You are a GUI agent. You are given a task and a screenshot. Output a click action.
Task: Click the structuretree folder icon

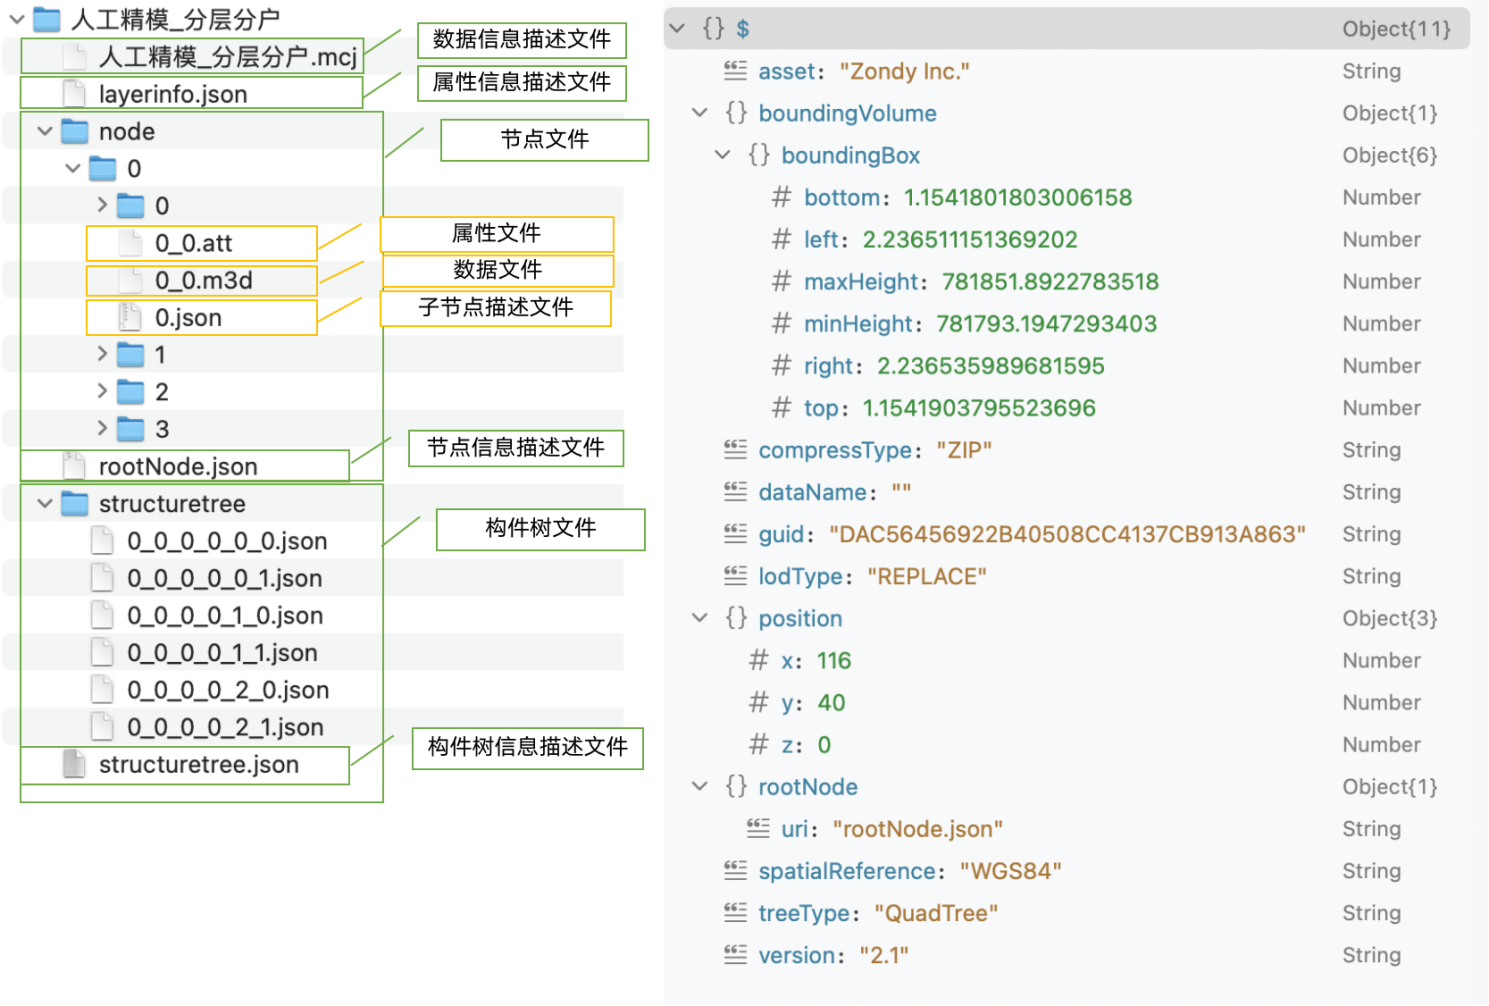pos(75,504)
